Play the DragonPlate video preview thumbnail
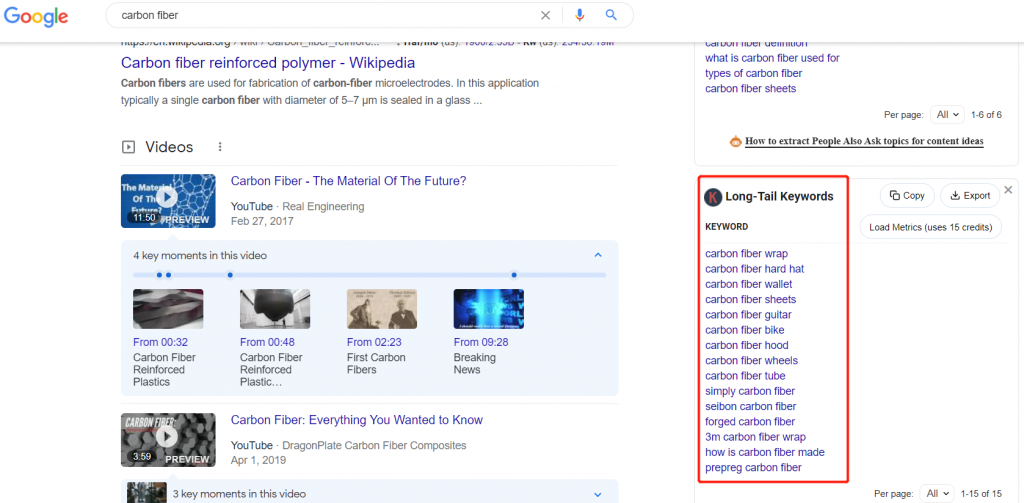Screen dimensions: 1024x503 point(168,439)
